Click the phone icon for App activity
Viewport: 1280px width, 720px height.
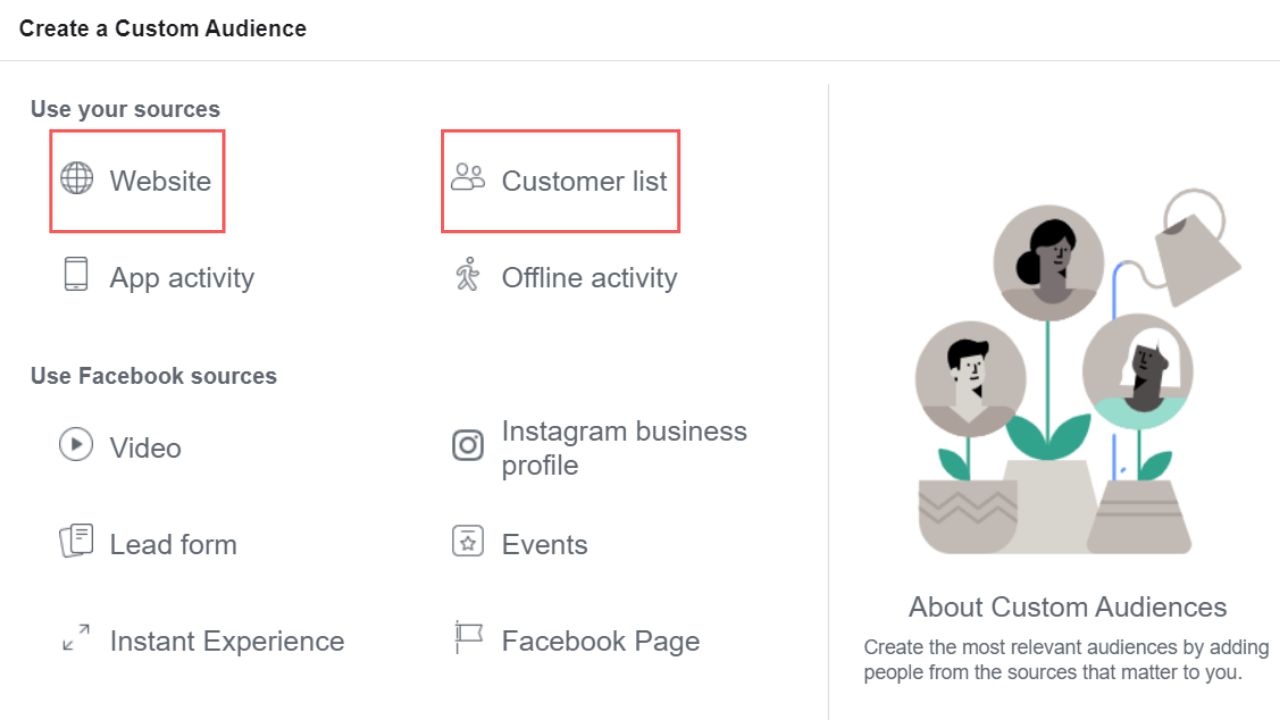pyautogui.click(x=76, y=275)
